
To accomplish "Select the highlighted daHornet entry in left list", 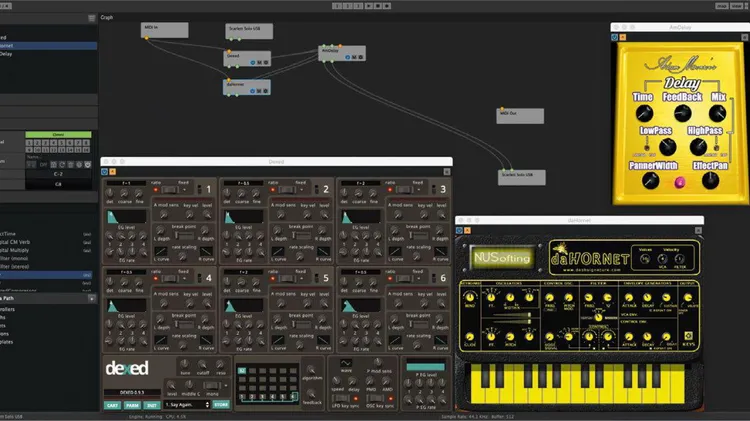I will pyautogui.click(x=48, y=45).
